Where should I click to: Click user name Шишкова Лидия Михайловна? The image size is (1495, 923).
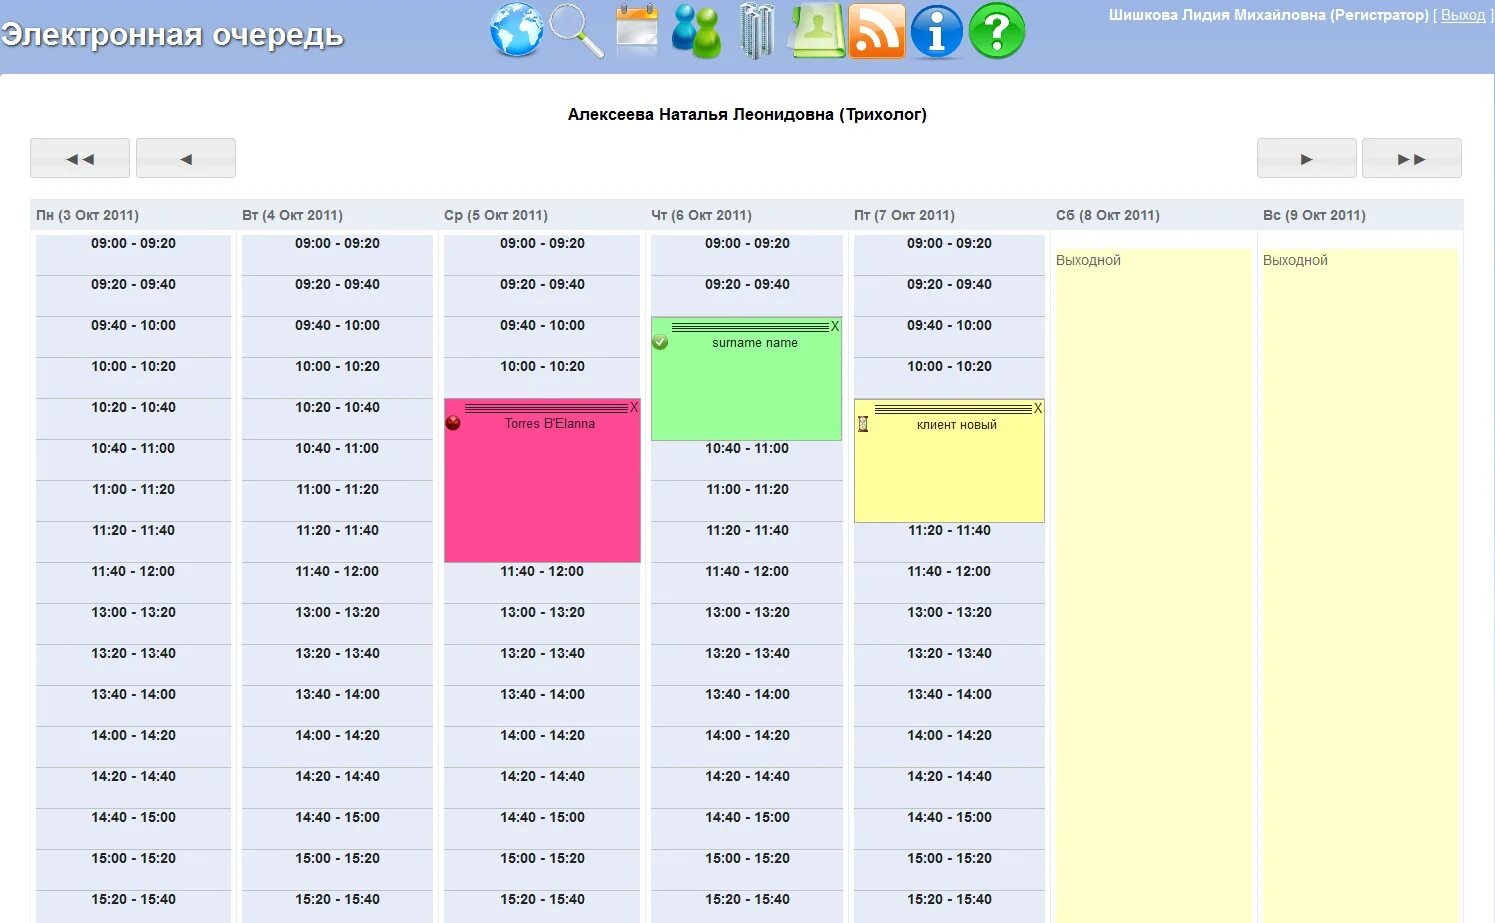(1217, 15)
